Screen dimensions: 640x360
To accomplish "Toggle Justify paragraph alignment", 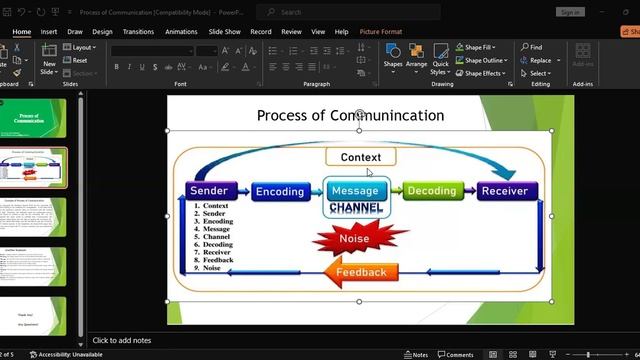I will coord(312,67).
